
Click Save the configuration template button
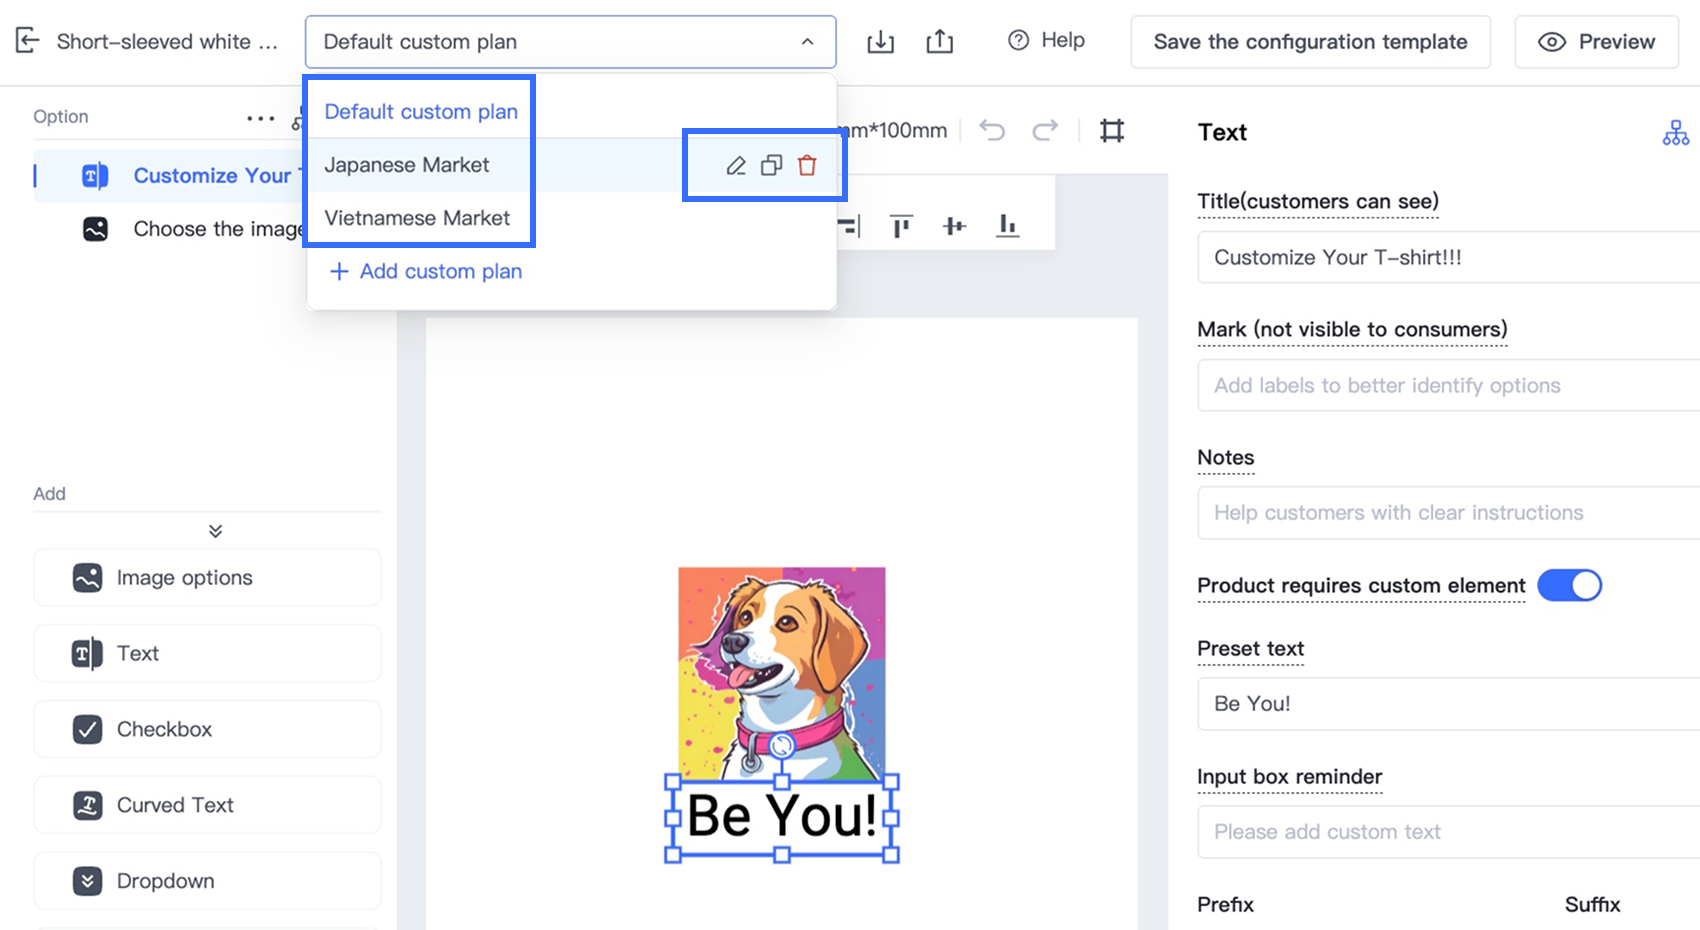pyautogui.click(x=1310, y=42)
